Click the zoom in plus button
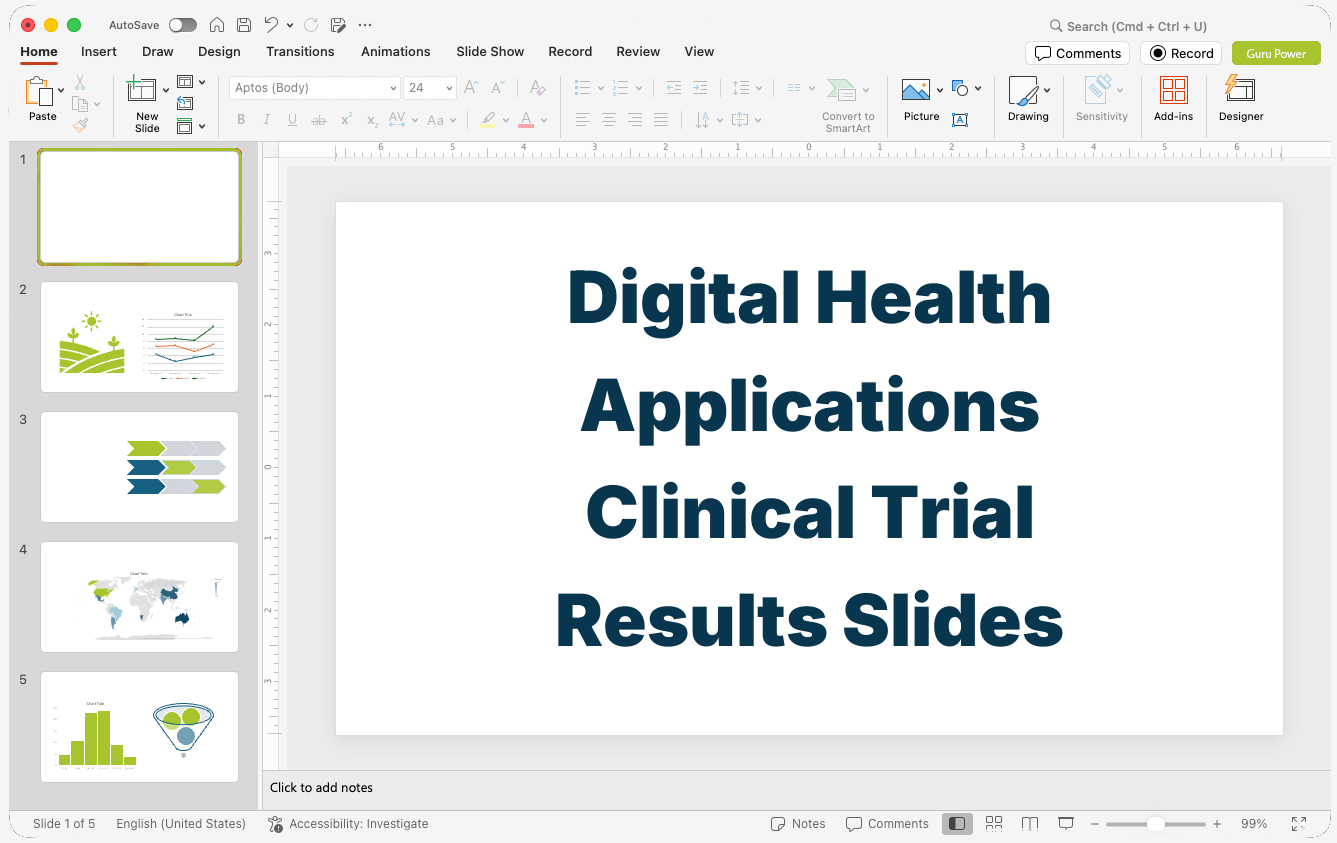This screenshot has height=843, width=1337. (x=1217, y=824)
